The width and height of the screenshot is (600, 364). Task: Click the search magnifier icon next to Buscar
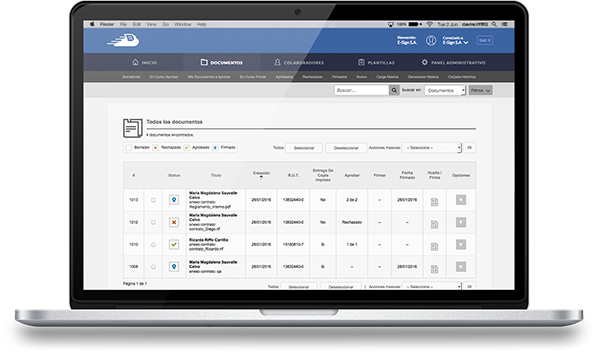[x=394, y=90]
